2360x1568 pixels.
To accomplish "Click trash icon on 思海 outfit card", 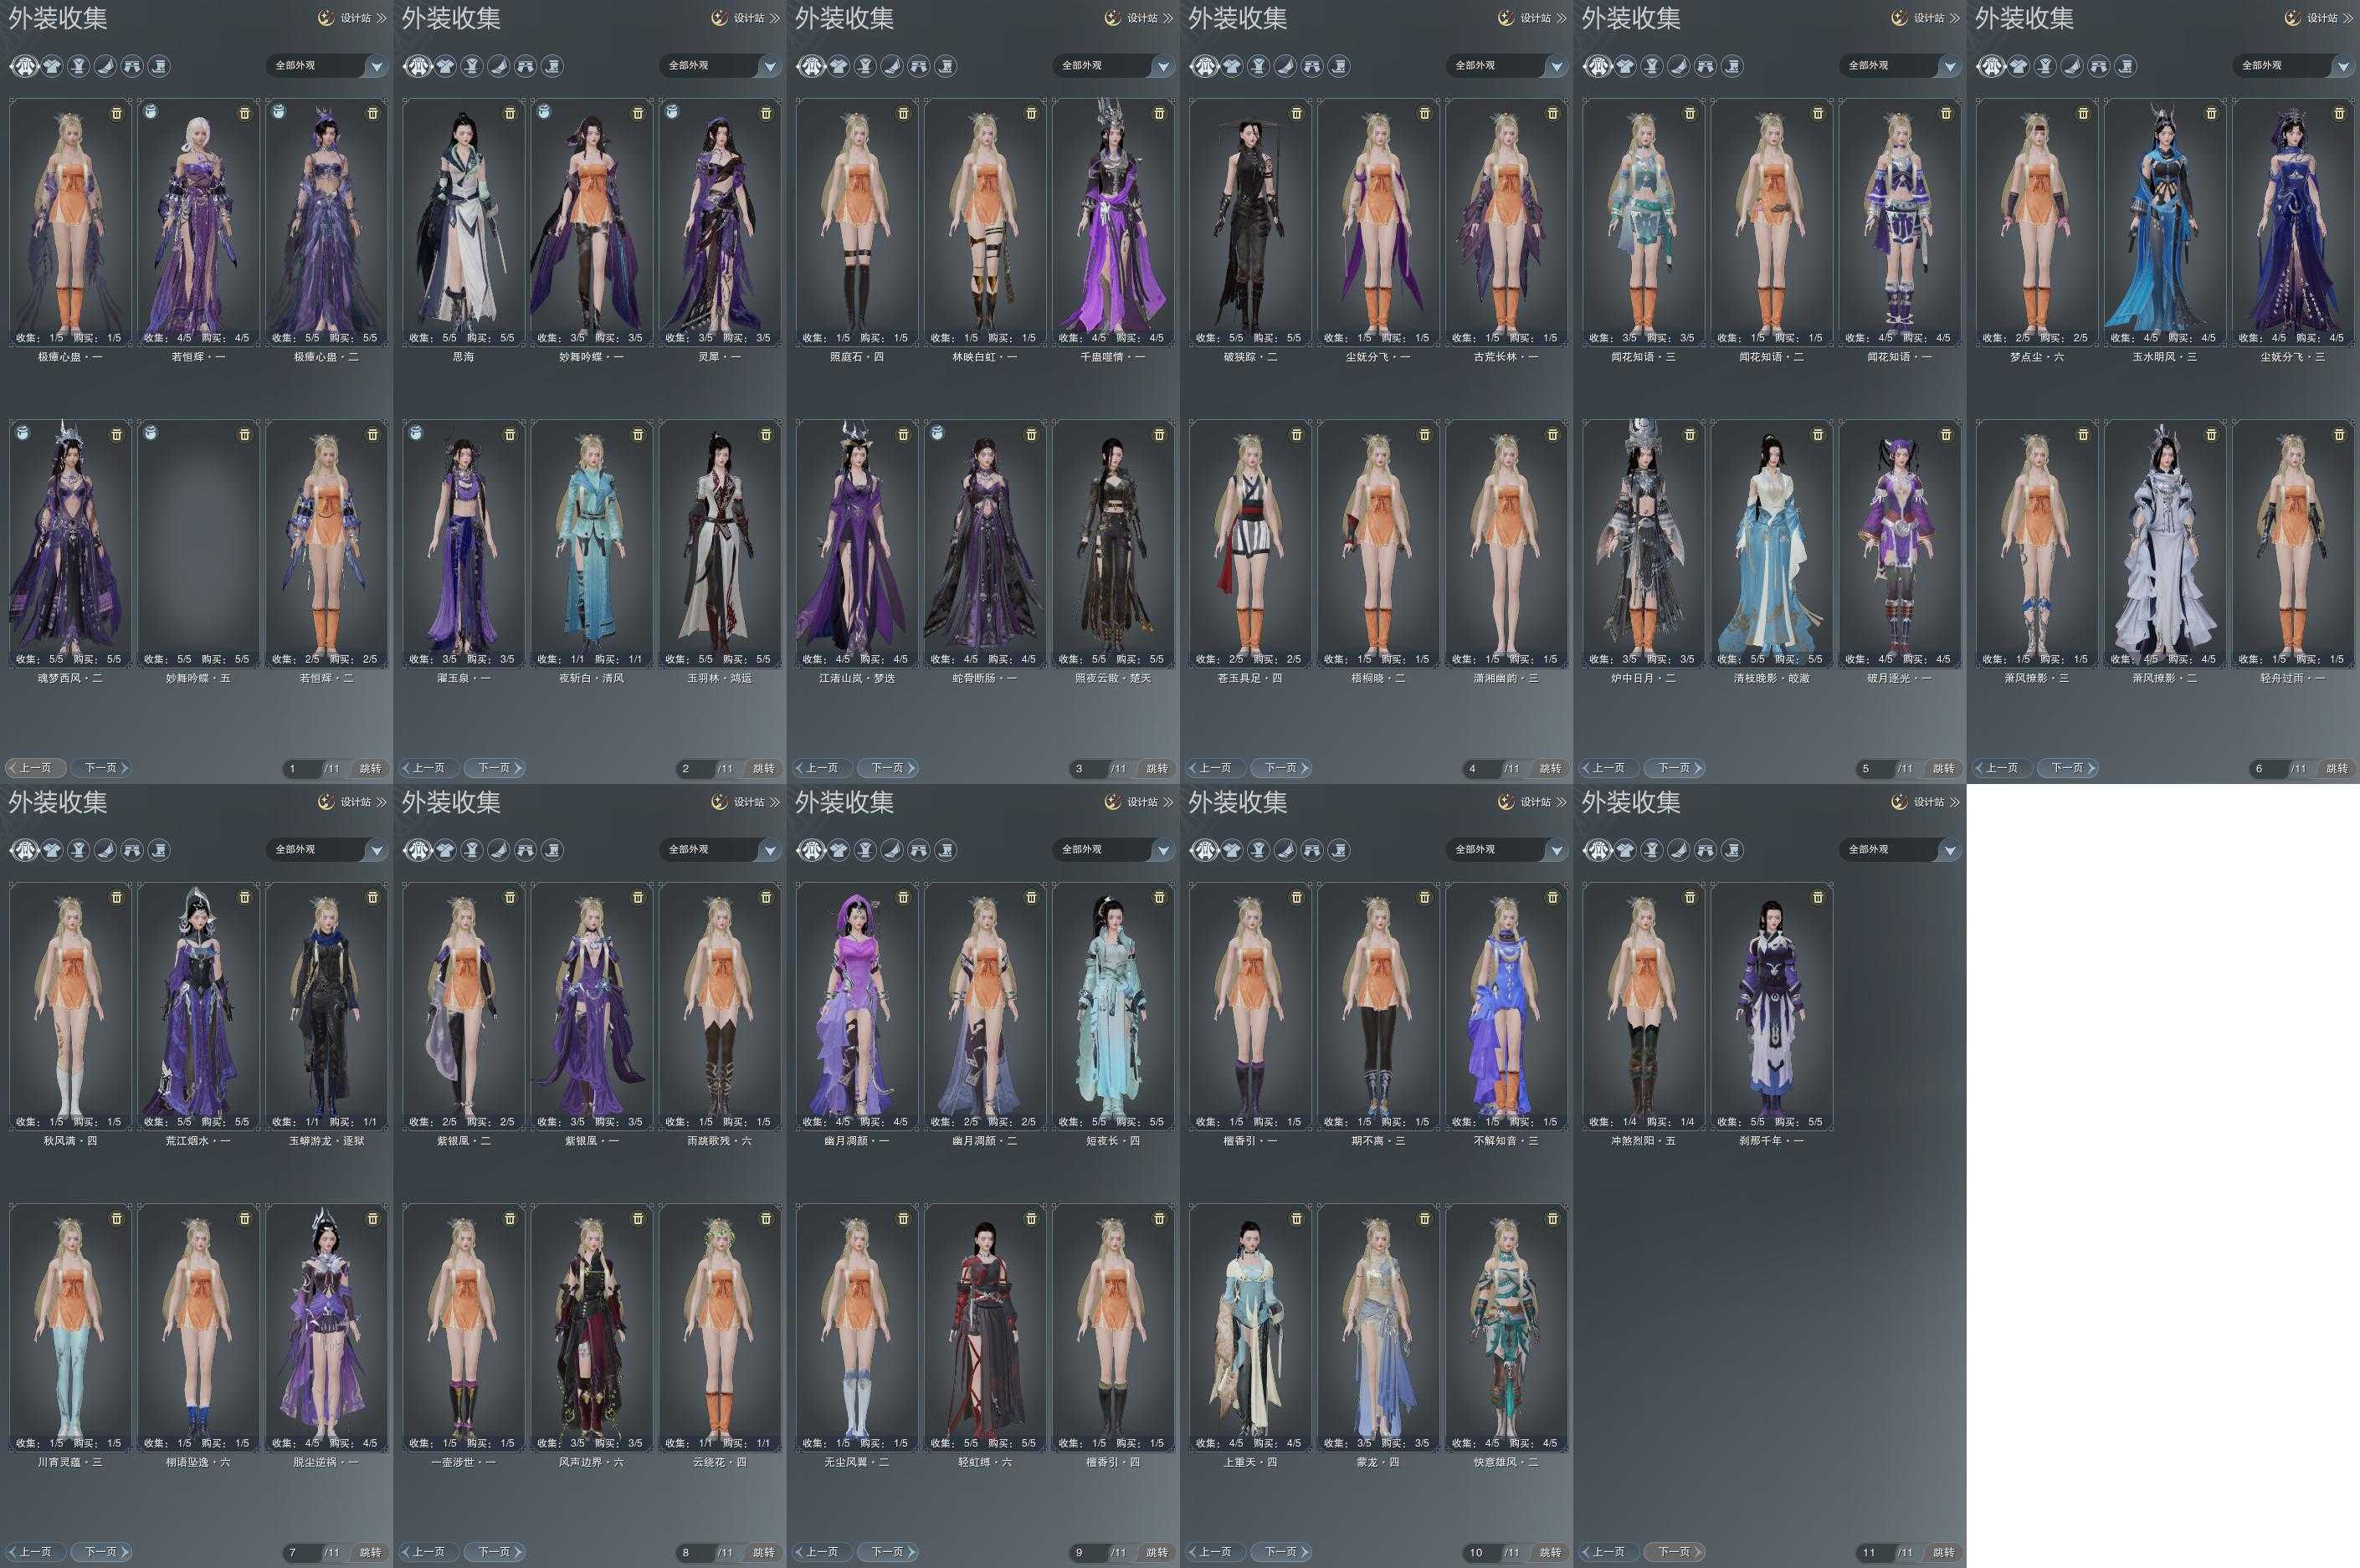I will 510,114.
